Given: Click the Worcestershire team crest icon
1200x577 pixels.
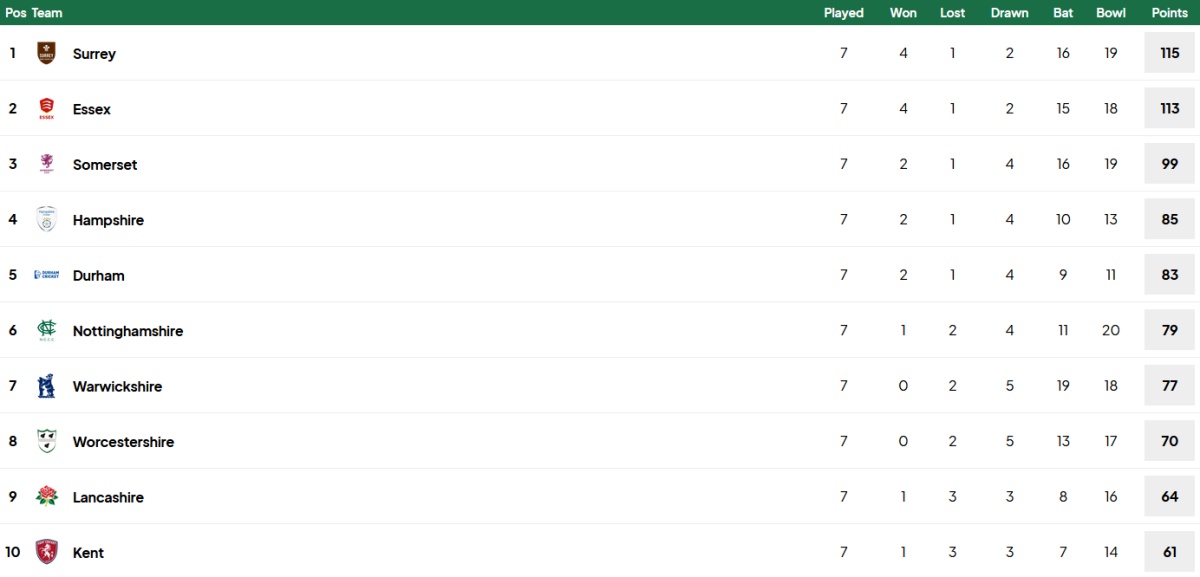Looking at the screenshot, I should [x=46, y=442].
